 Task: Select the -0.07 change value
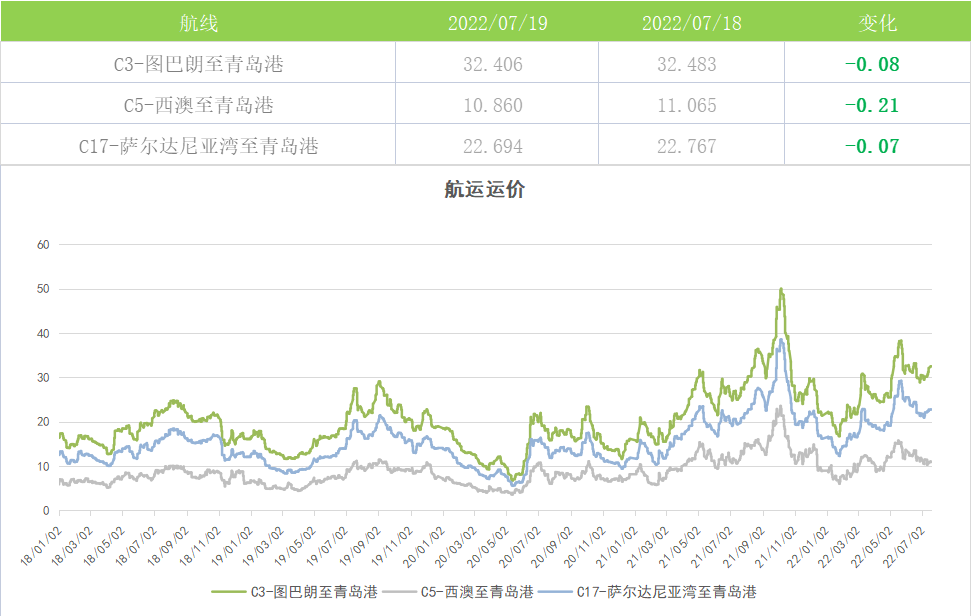[x=872, y=146]
